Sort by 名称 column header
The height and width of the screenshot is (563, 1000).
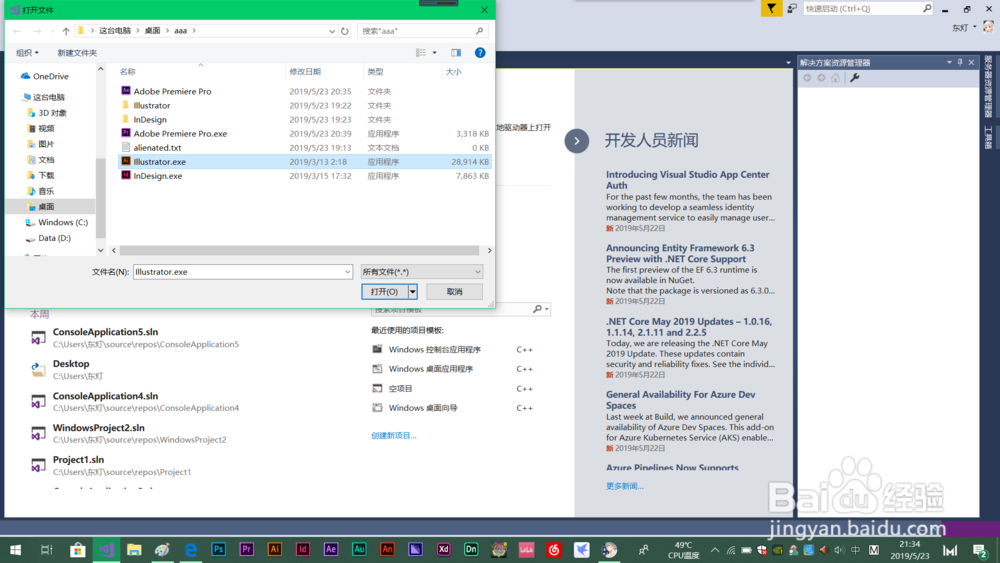tap(128, 71)
